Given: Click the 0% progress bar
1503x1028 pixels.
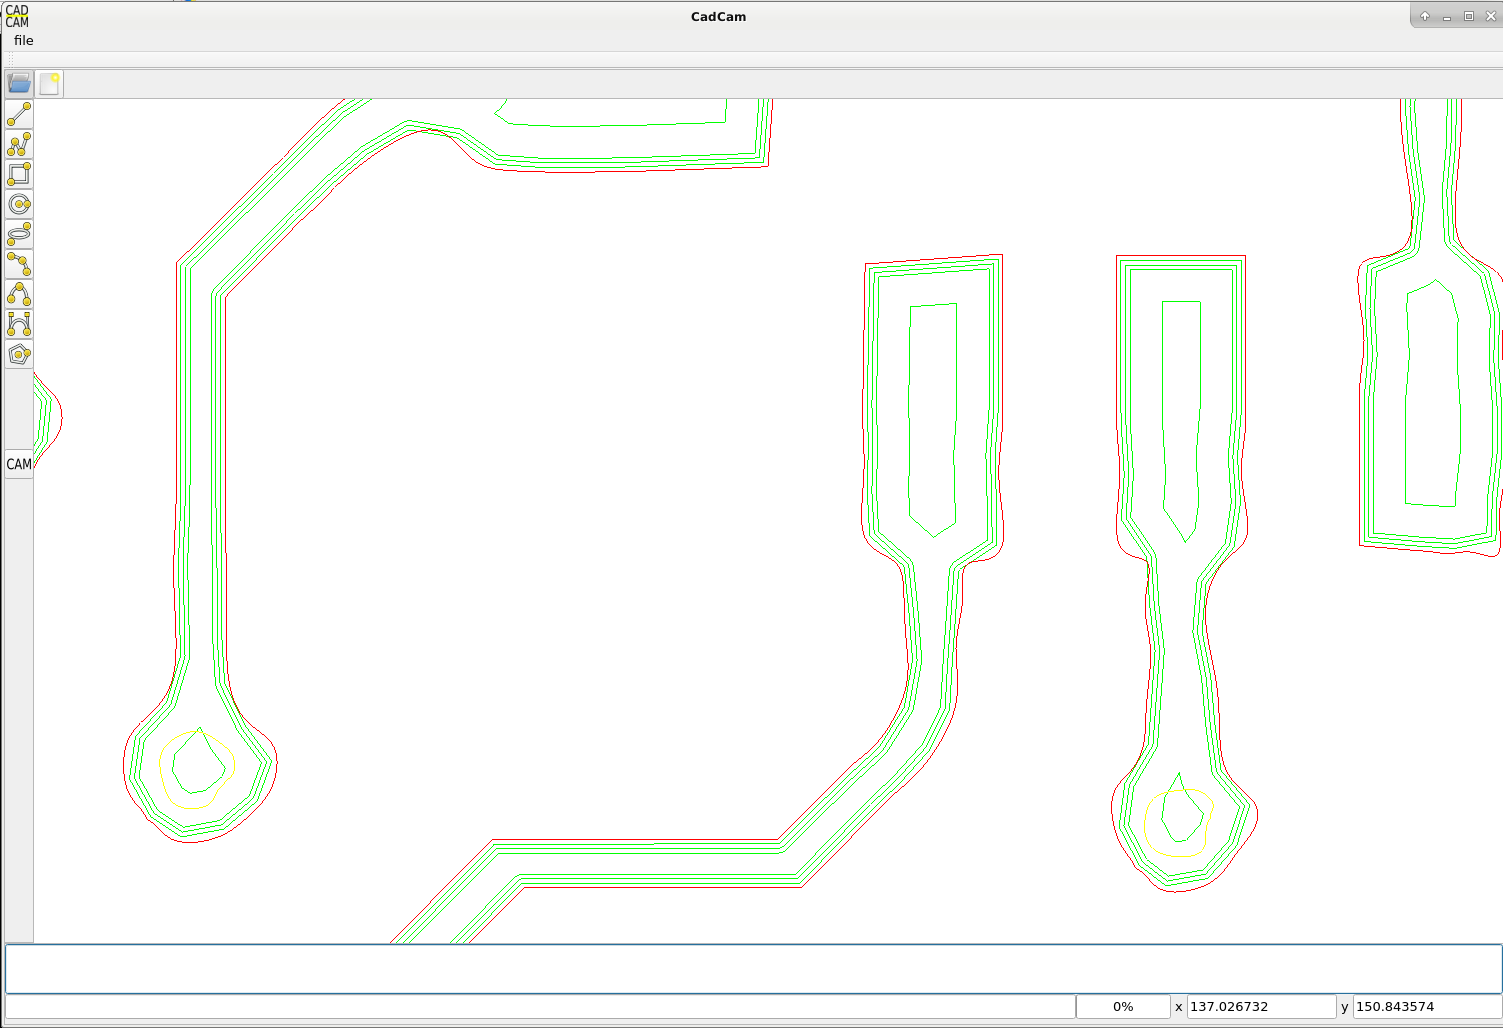Looking at the screenshot, I should click(x=1123, y=1007).
